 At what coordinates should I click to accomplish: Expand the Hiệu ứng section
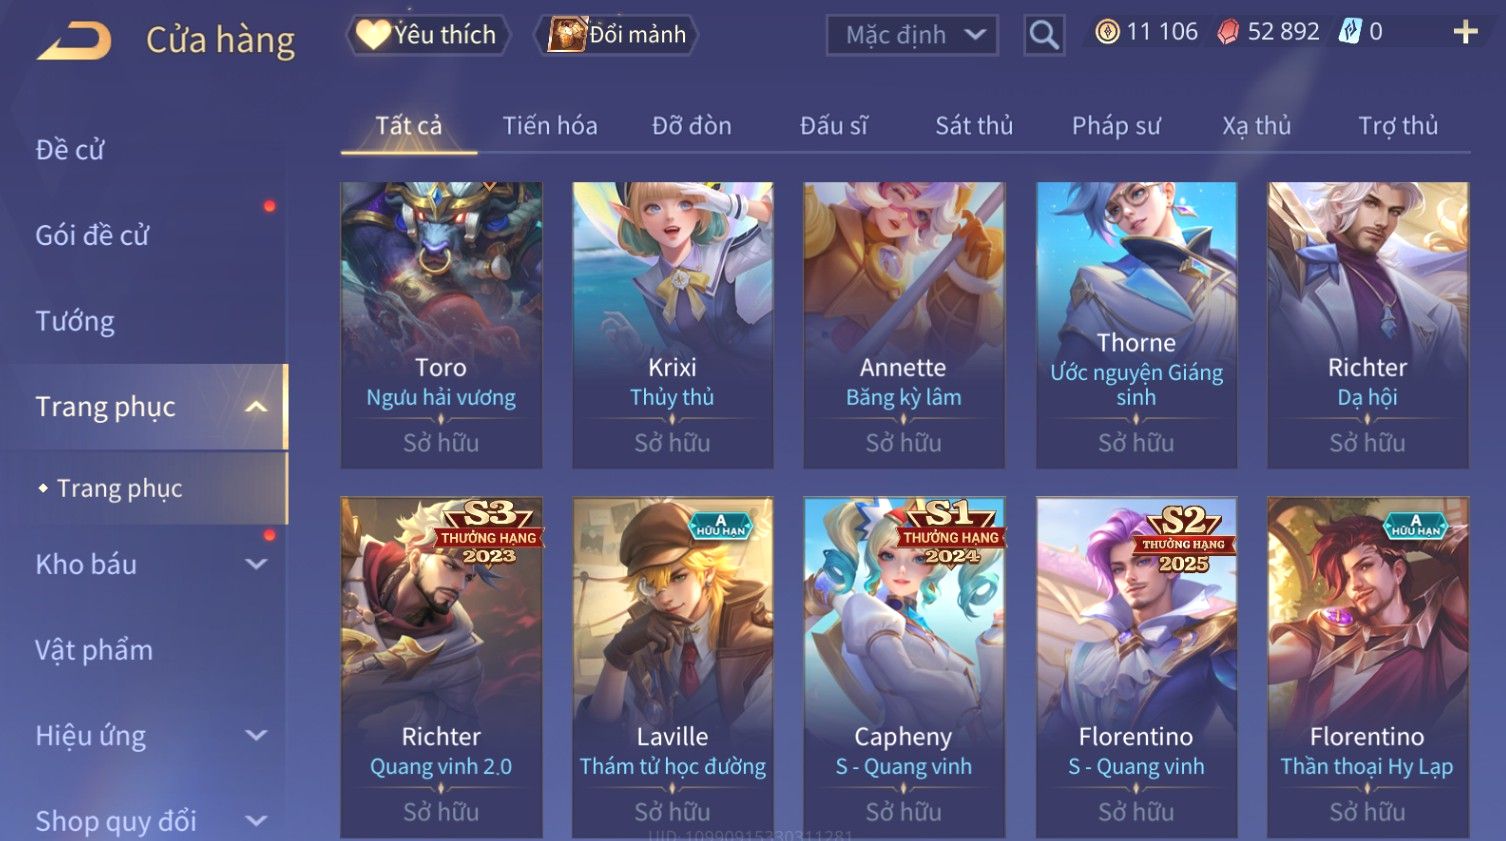pyautogui.click(x=256, y=736)
